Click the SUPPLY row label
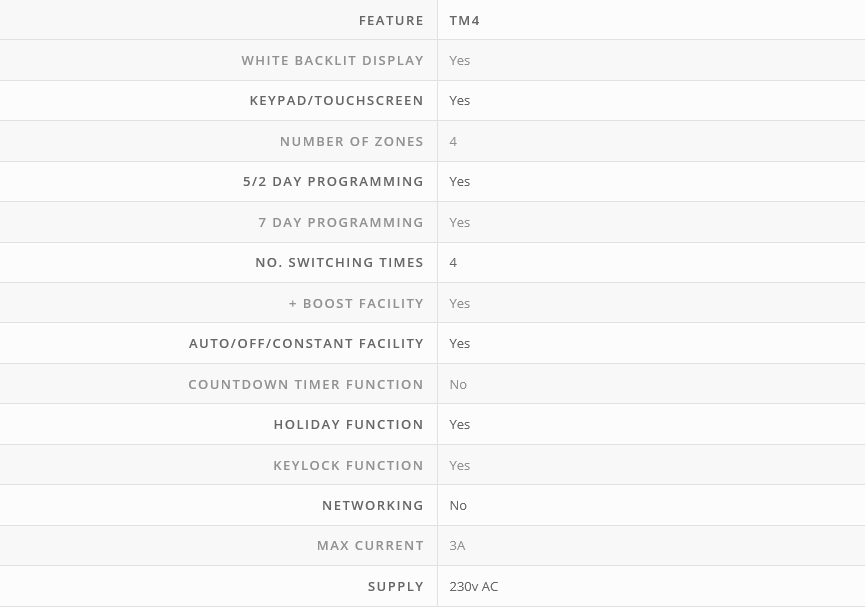 [x=395, y=586]
